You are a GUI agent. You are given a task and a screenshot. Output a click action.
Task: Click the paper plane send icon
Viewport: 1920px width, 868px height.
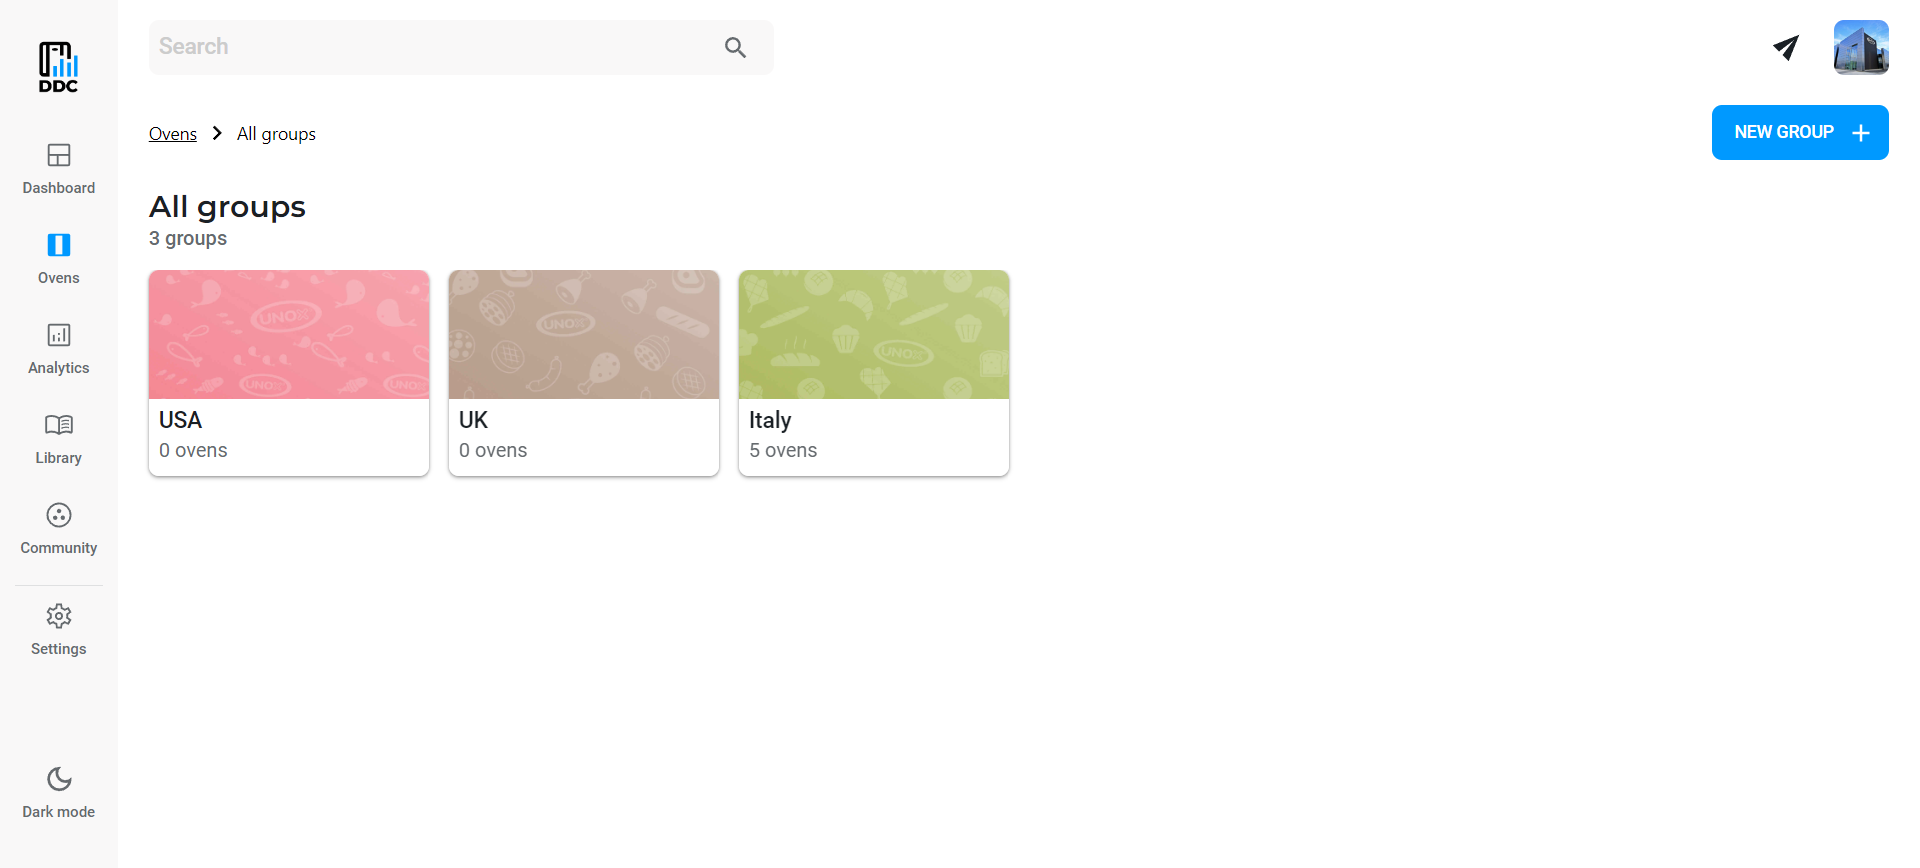[x=1785, y=47]
